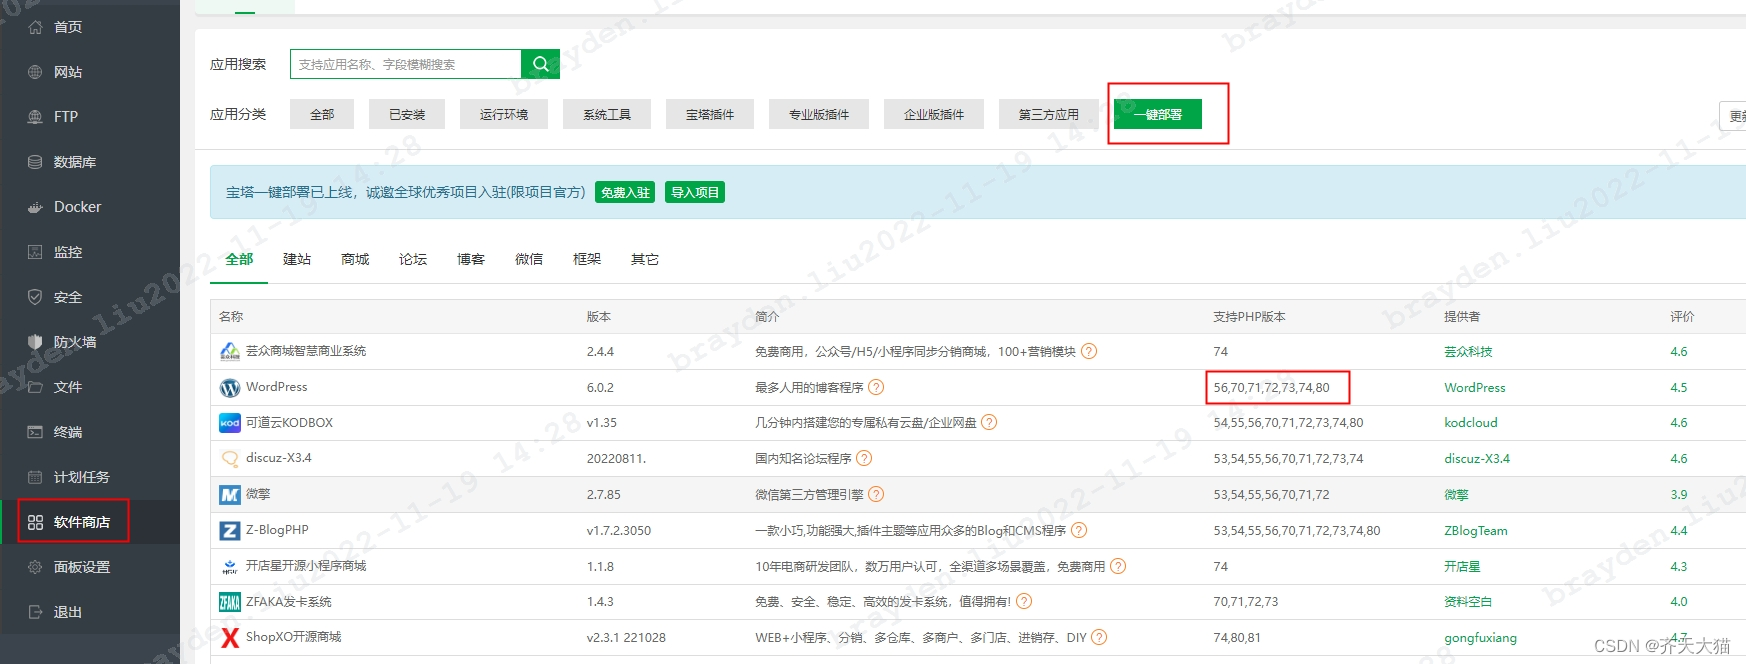Click the gear icon for 面板设置
1746x664 pixels.
click(x=35, y=567)
